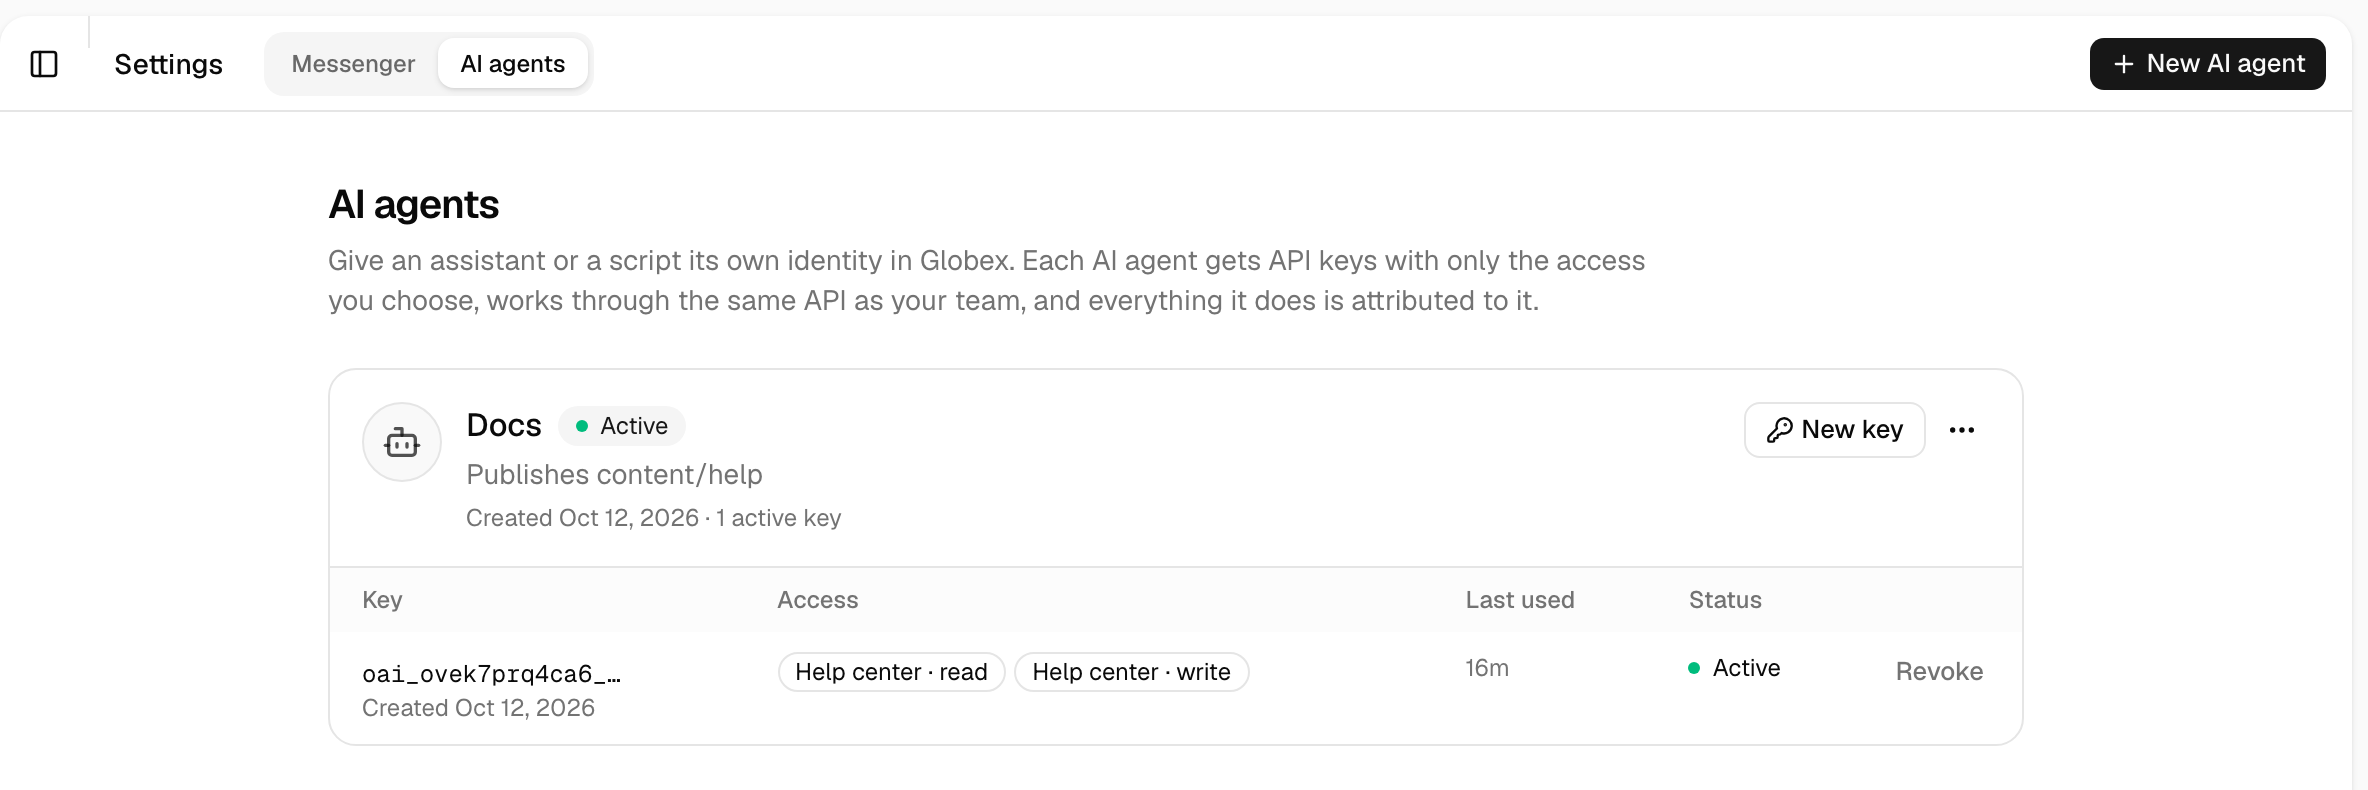
Task: Generate a New key for Docs
Action: 1834,430
